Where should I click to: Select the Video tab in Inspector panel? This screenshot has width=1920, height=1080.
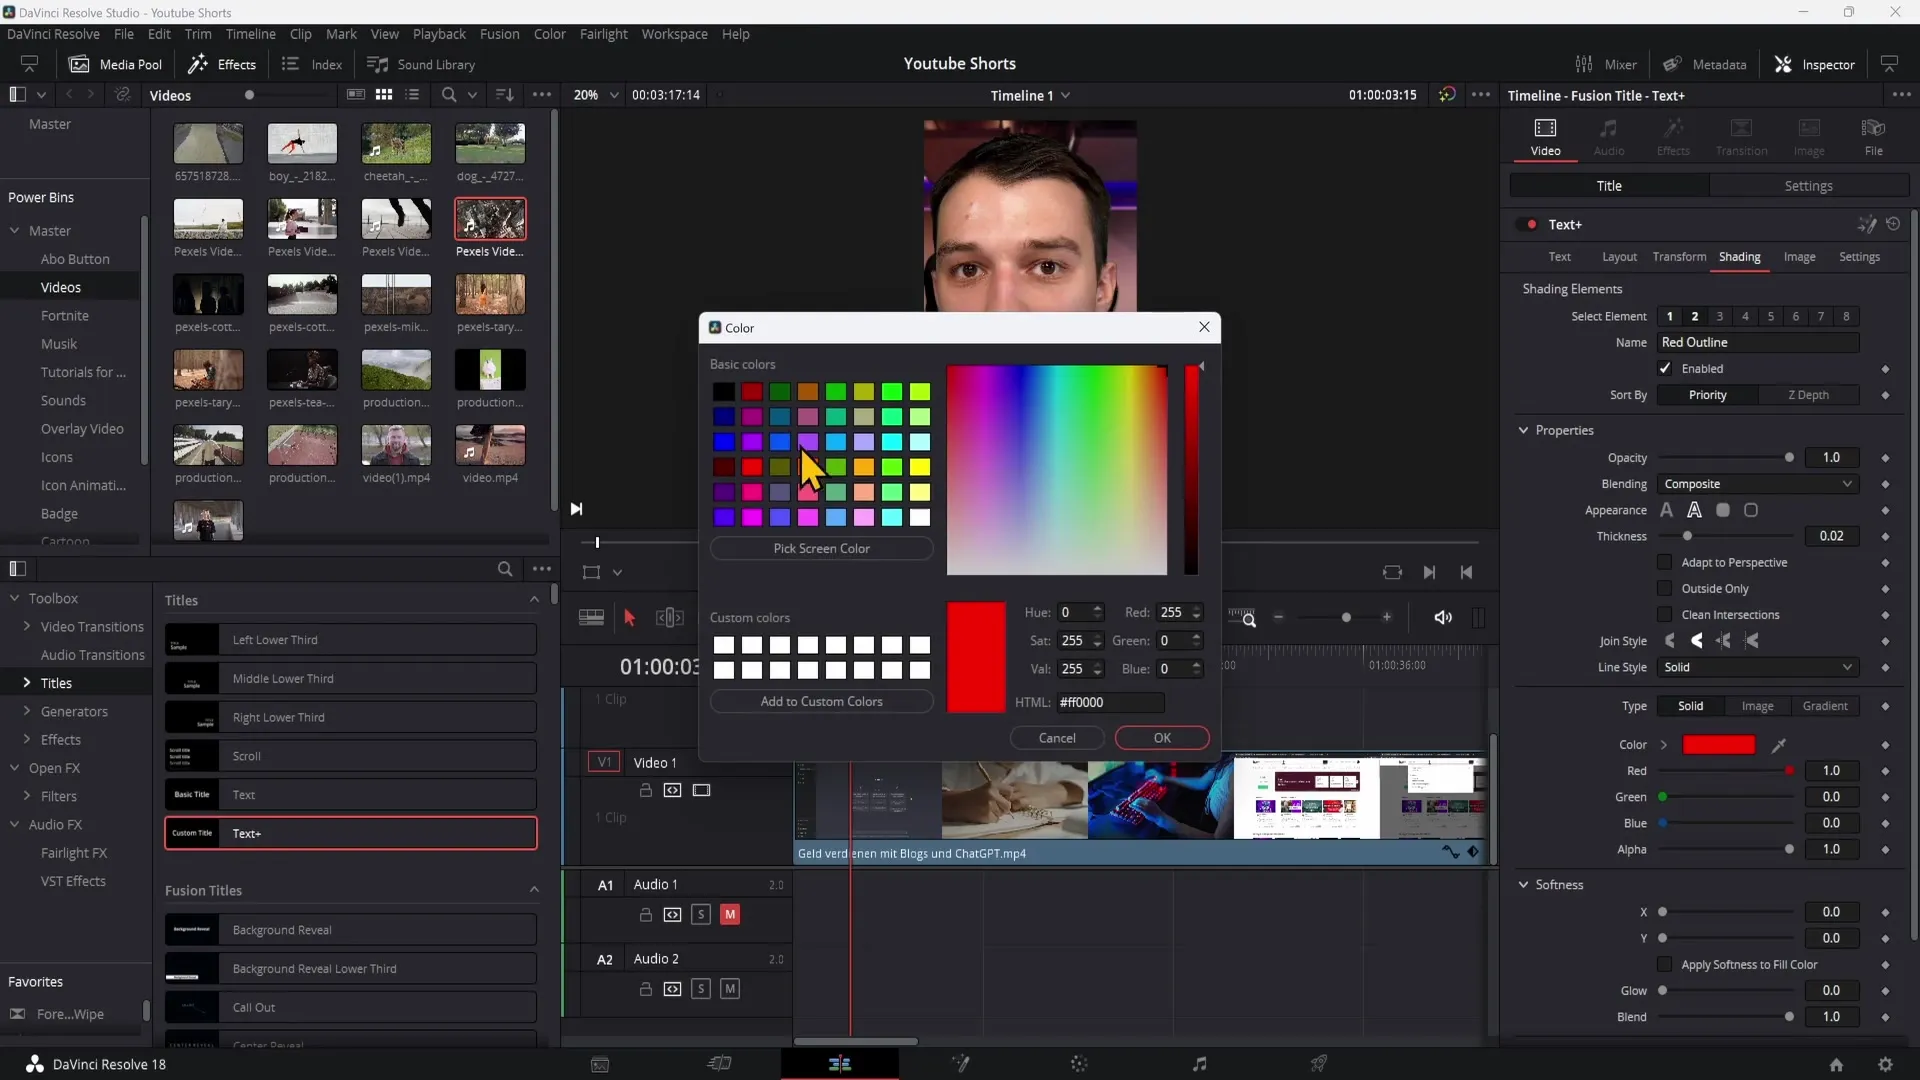click(1545, 136)
